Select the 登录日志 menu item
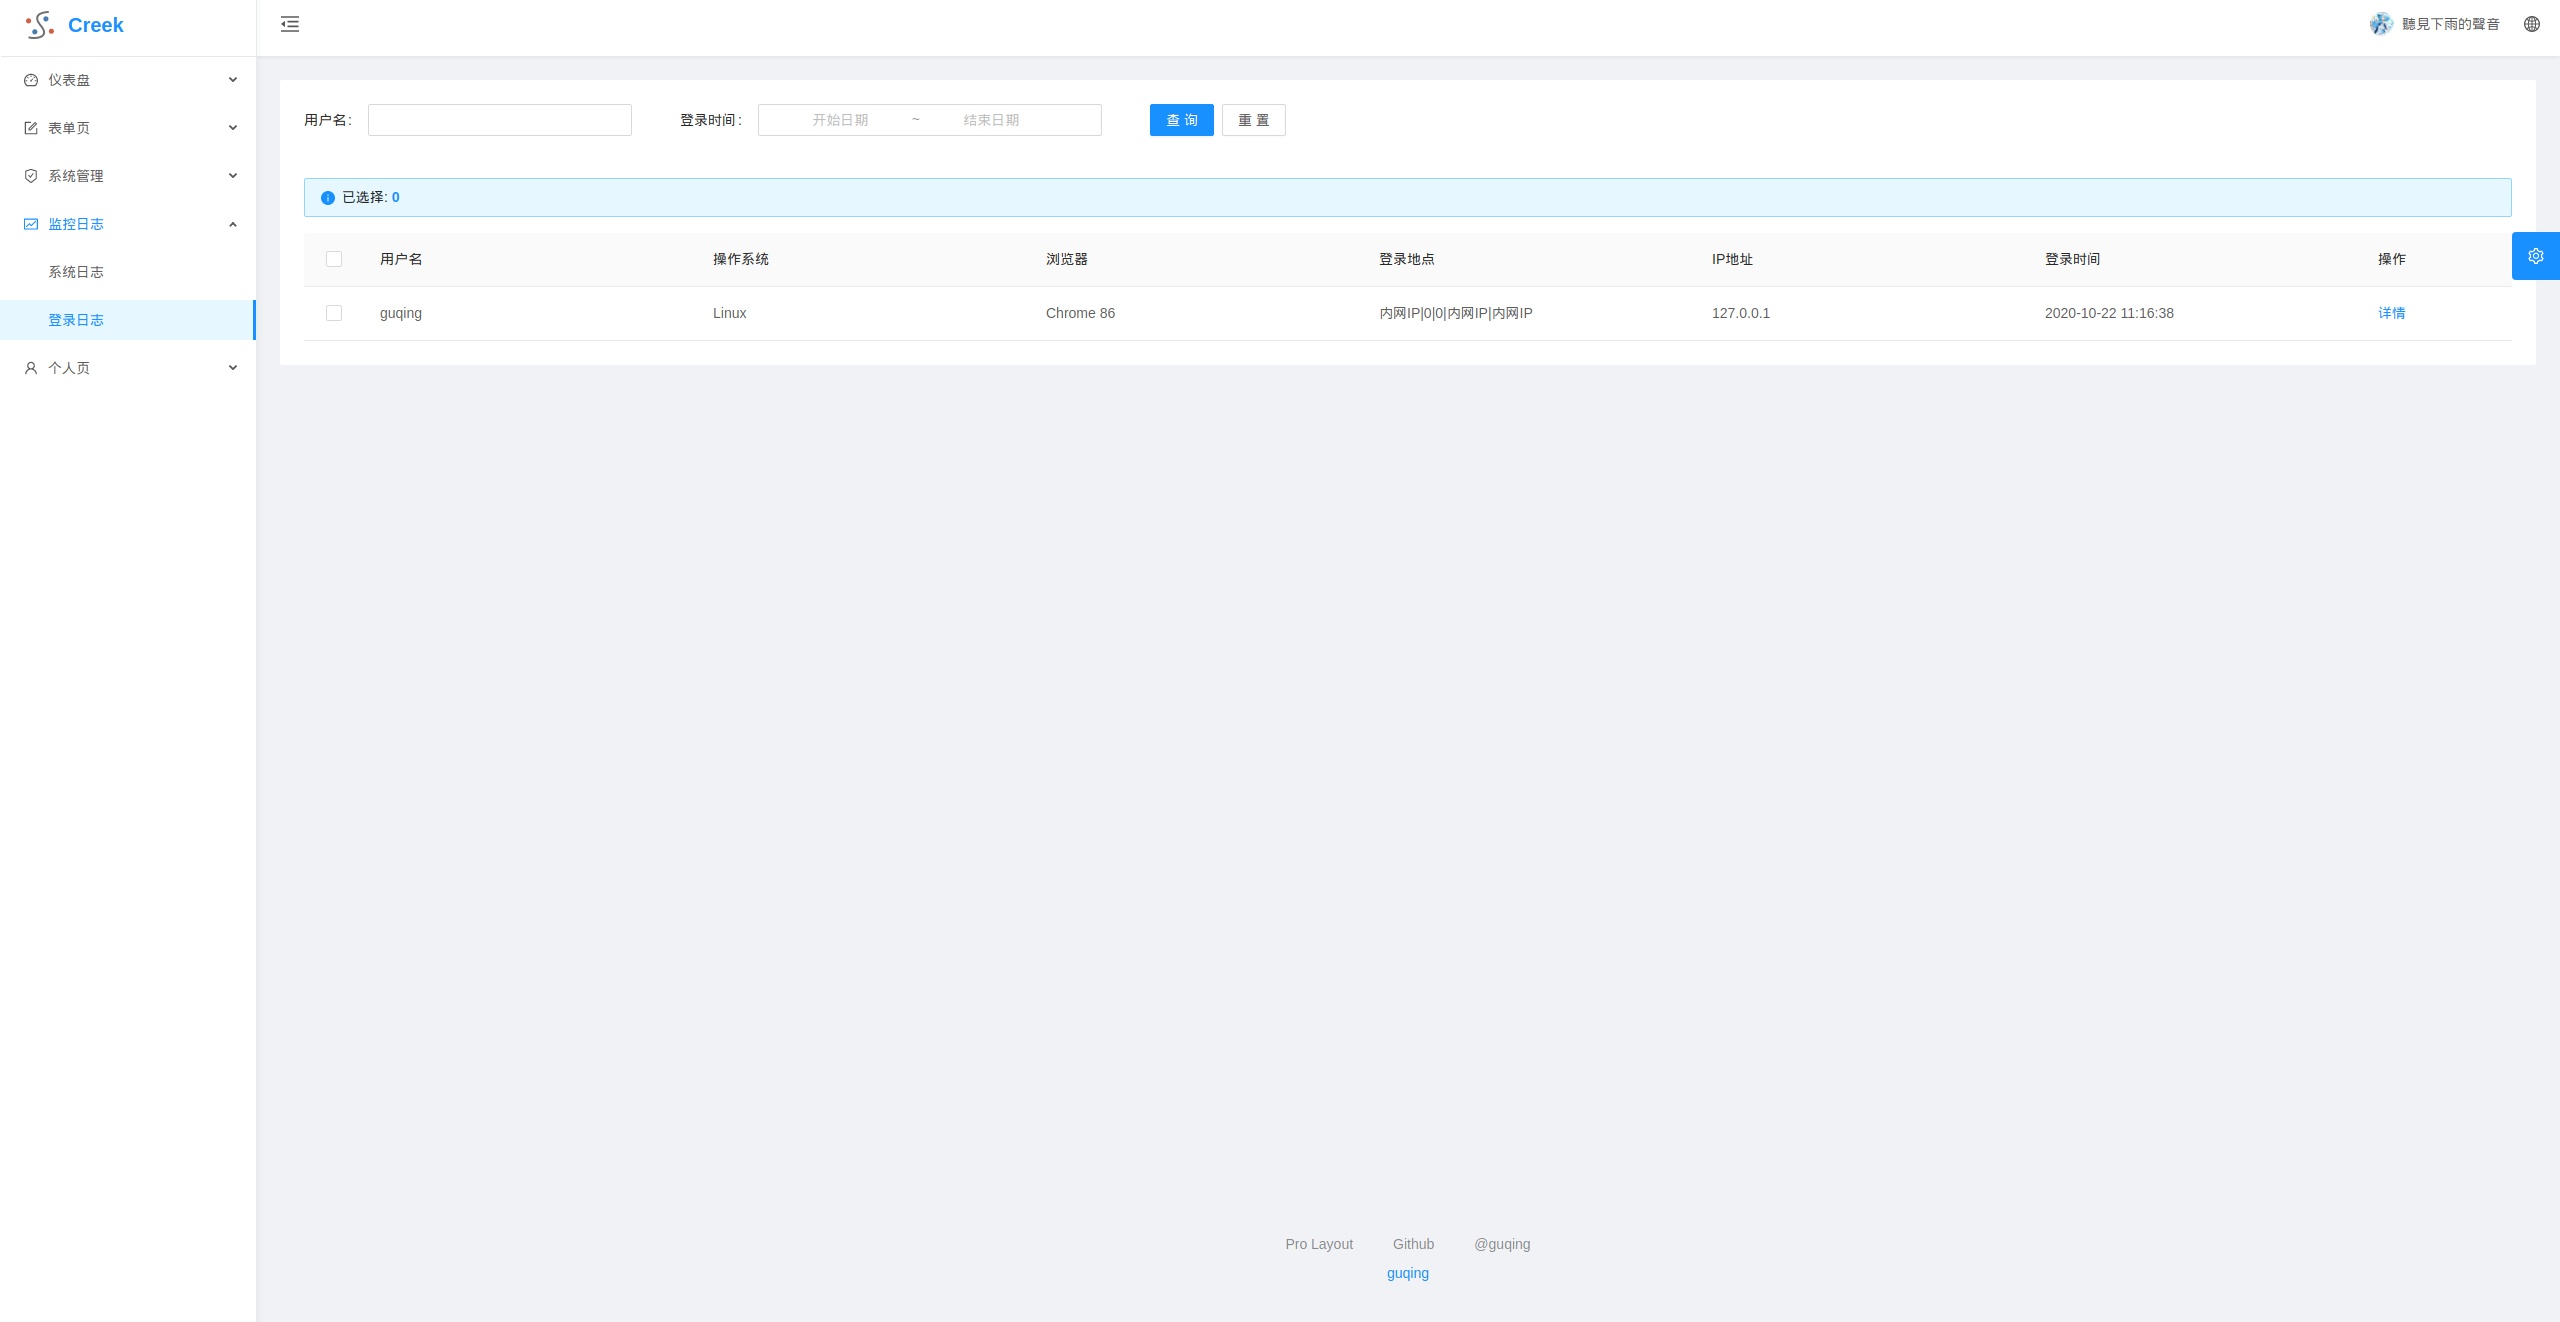Screen dimensions: 2560x1322 [76, 320]
